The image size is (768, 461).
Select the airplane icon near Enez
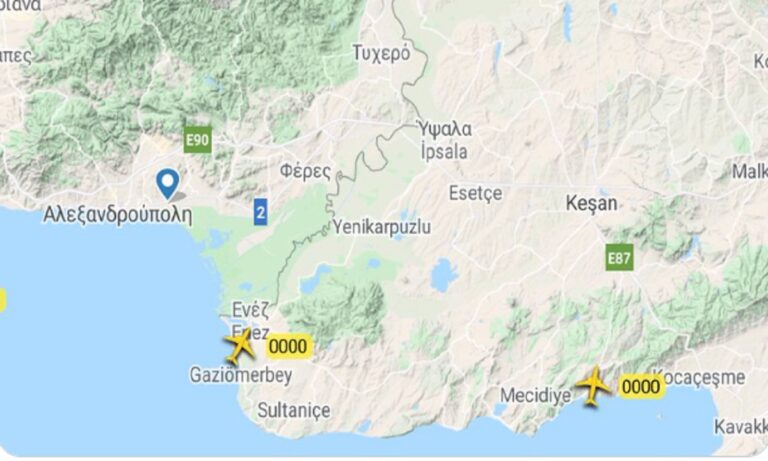tap(240, 346)
